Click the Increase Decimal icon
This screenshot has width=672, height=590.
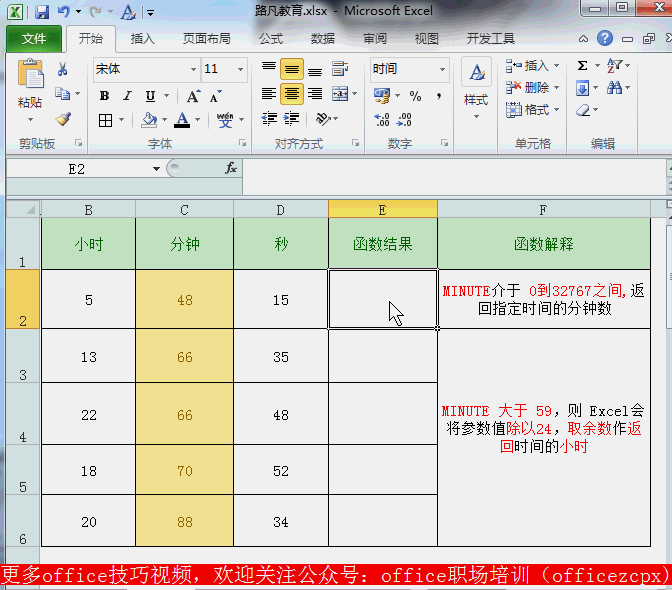pos(381,120)
